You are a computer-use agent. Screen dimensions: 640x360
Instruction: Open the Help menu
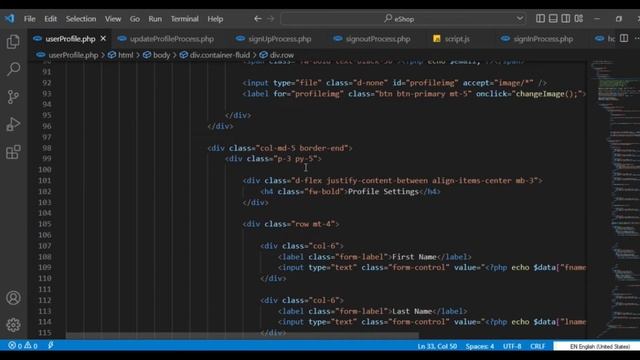(215, 19)
